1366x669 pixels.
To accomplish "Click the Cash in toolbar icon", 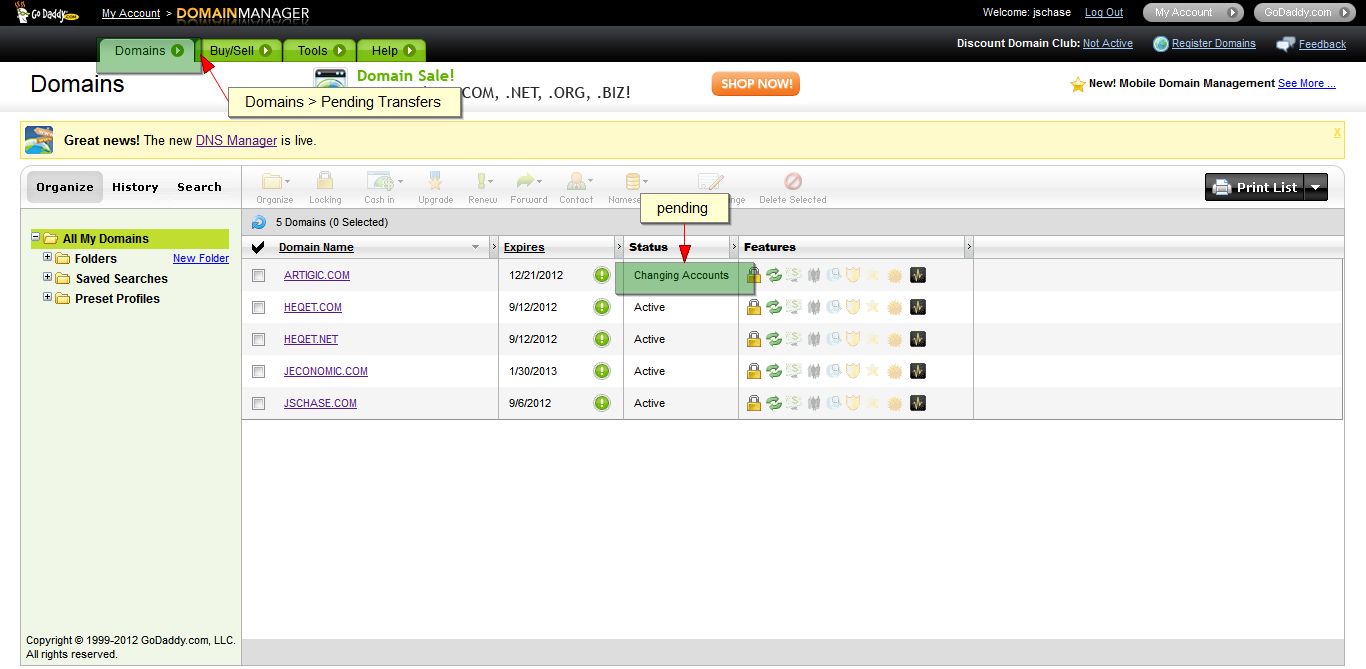I will coord(380,182).
